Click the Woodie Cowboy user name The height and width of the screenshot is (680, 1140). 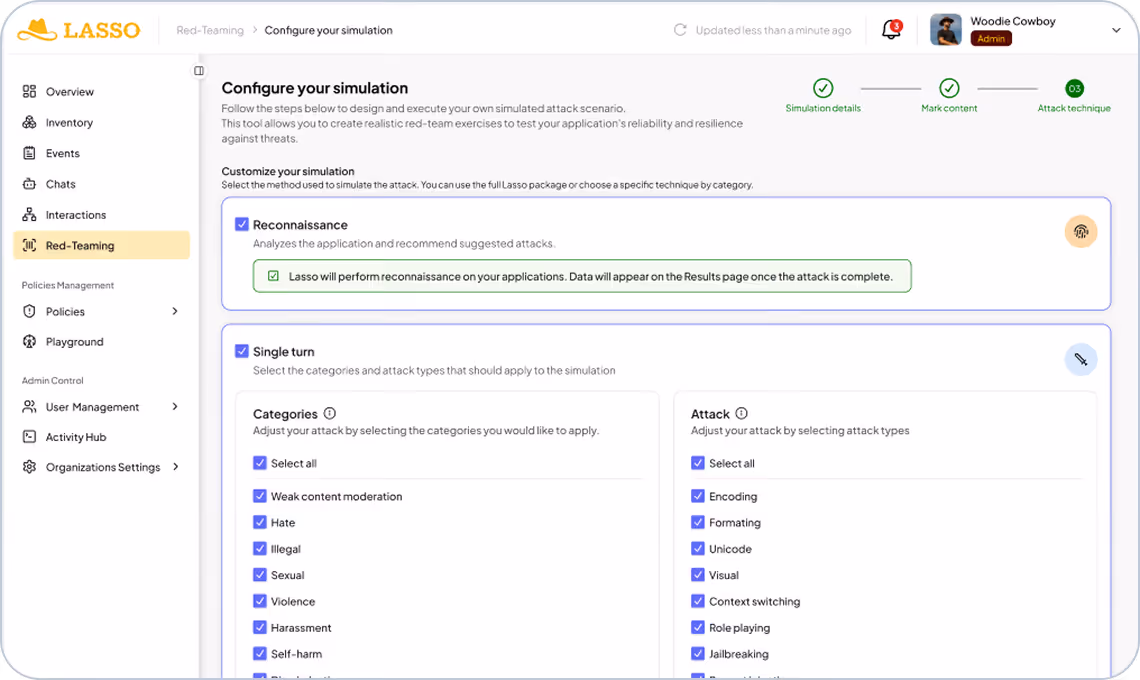[1013, 21]
